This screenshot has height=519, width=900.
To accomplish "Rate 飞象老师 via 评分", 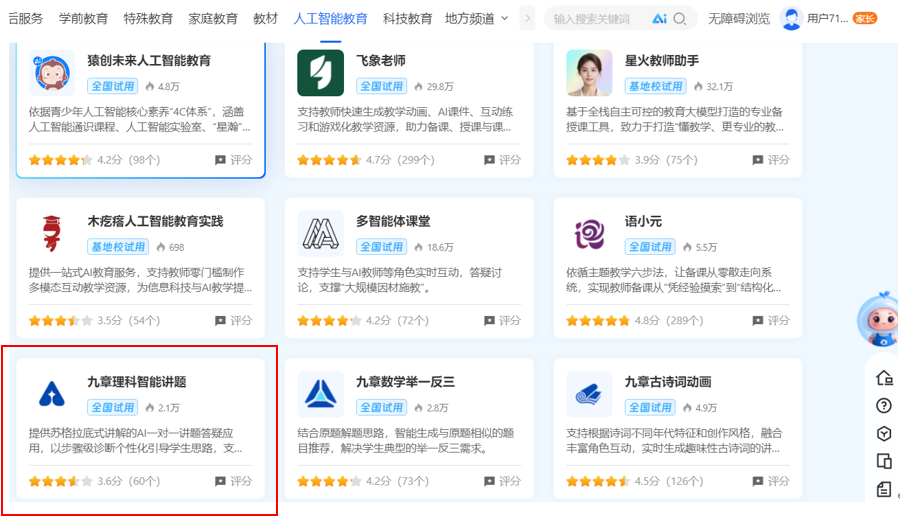I will (x=502, y=160).
